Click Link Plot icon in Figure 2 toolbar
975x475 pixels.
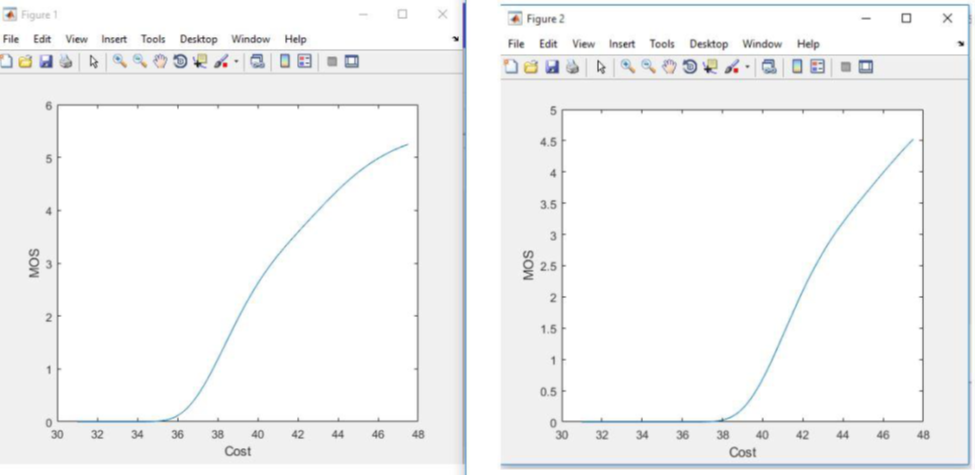(x=769, y=67)
